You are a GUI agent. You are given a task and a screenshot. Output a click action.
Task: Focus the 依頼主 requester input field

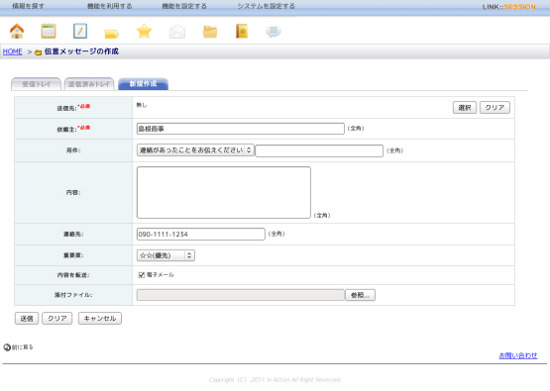[241, 129]
